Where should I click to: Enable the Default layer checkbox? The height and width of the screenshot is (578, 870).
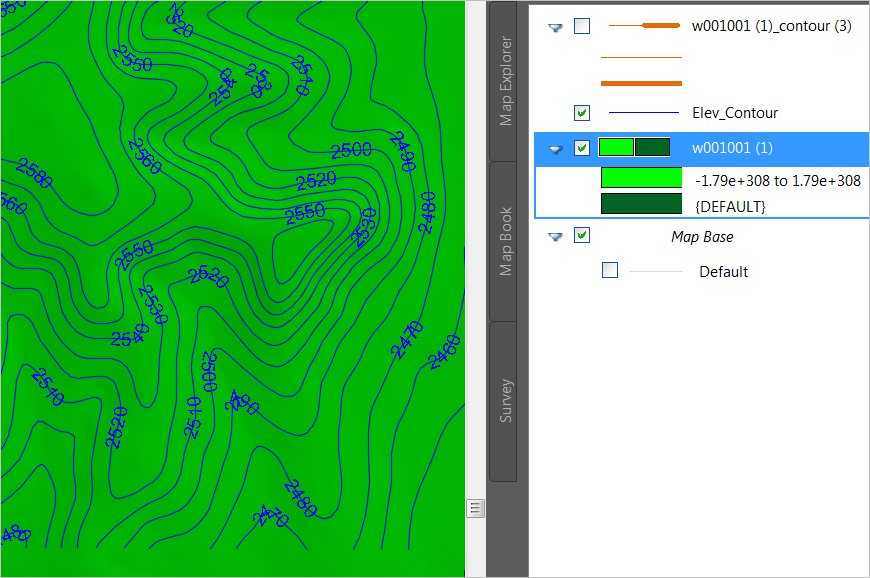point(610,270)
